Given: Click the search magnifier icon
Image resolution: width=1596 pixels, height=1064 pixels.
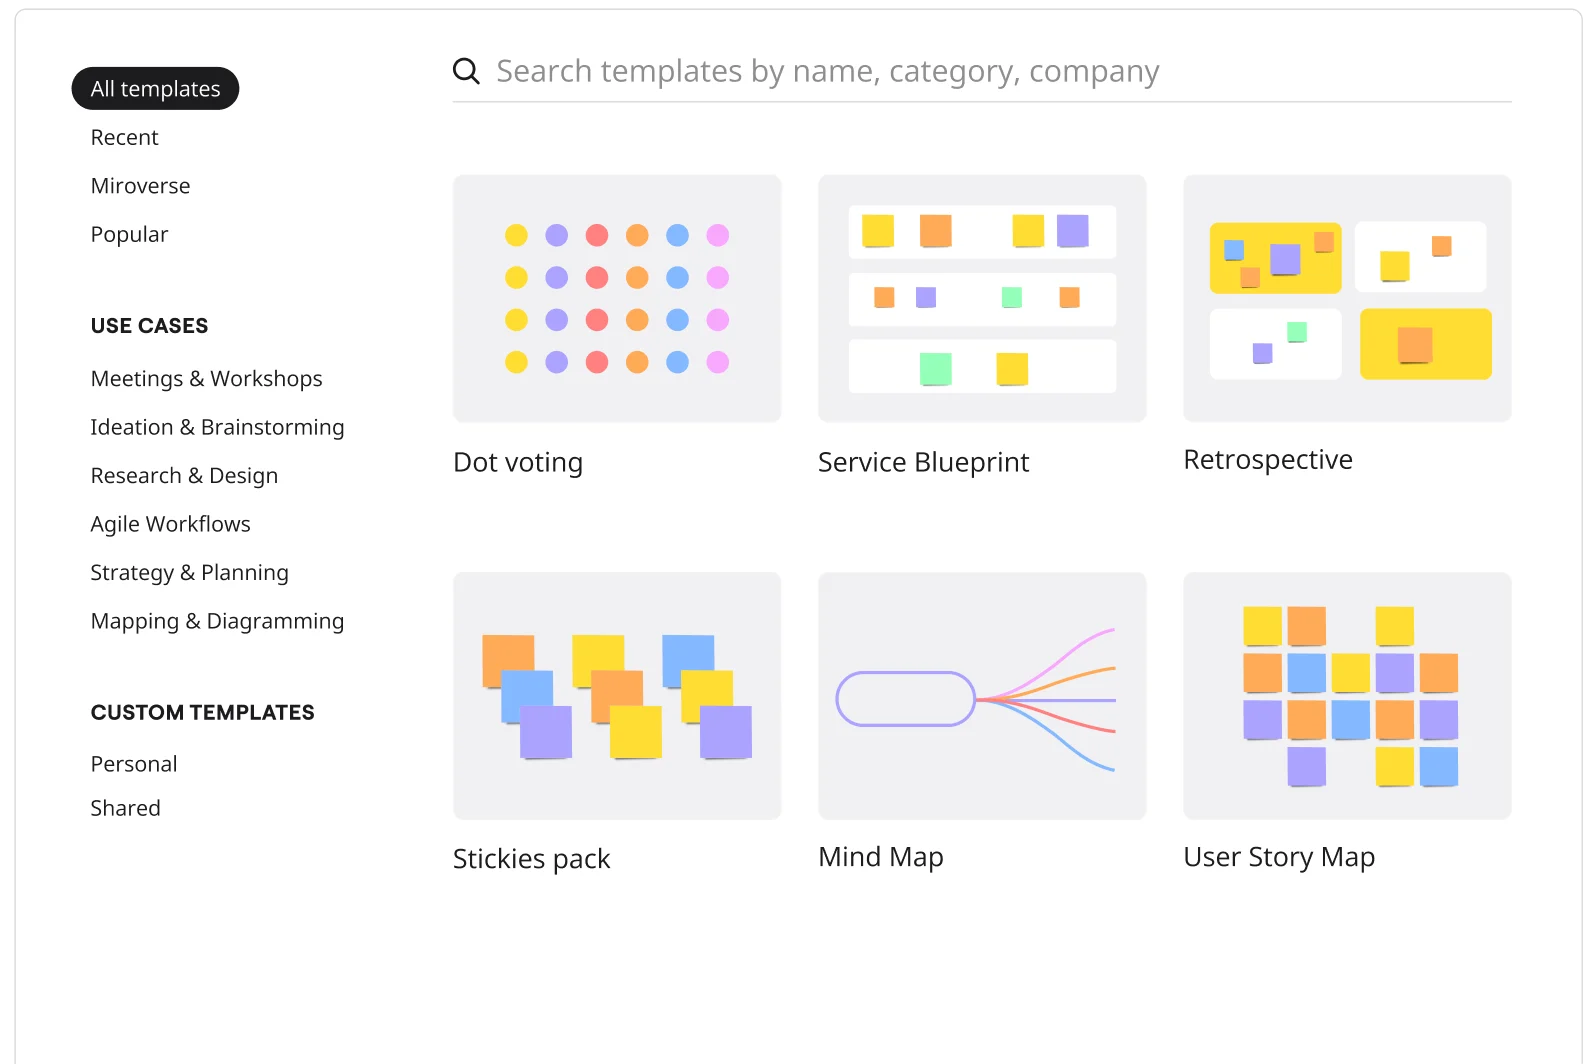Looking at the screenshot, I should coord(466,71).
